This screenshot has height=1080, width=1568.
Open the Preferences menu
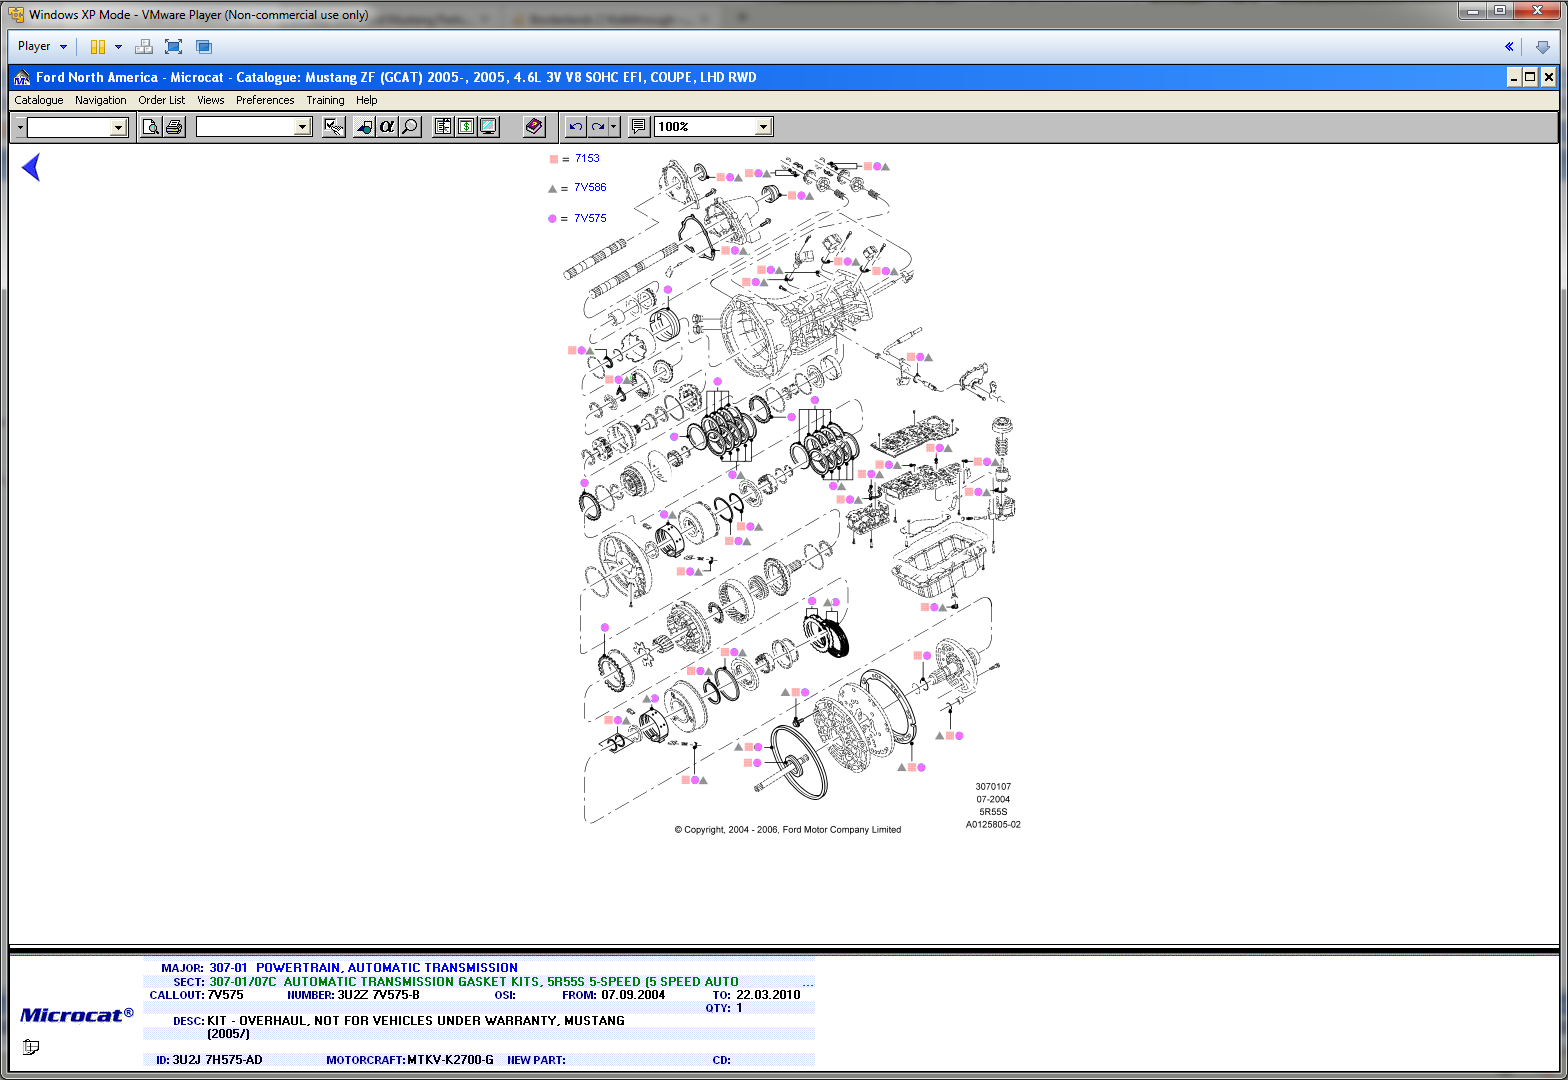[x=265, y=100]
